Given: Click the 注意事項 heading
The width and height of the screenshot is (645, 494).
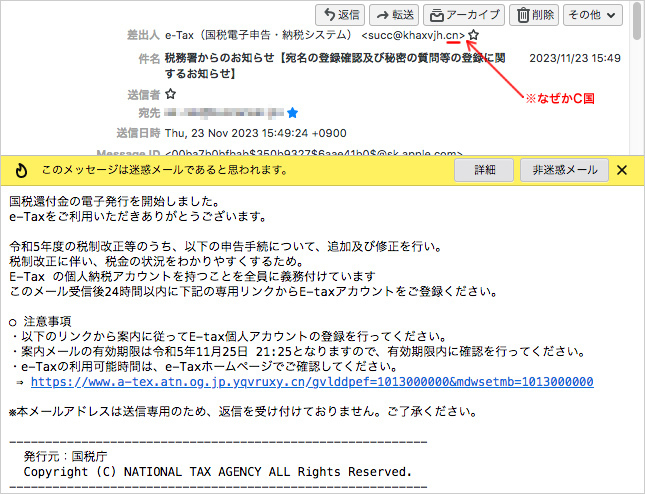Looking at the screenshot, I should (47, 321).
